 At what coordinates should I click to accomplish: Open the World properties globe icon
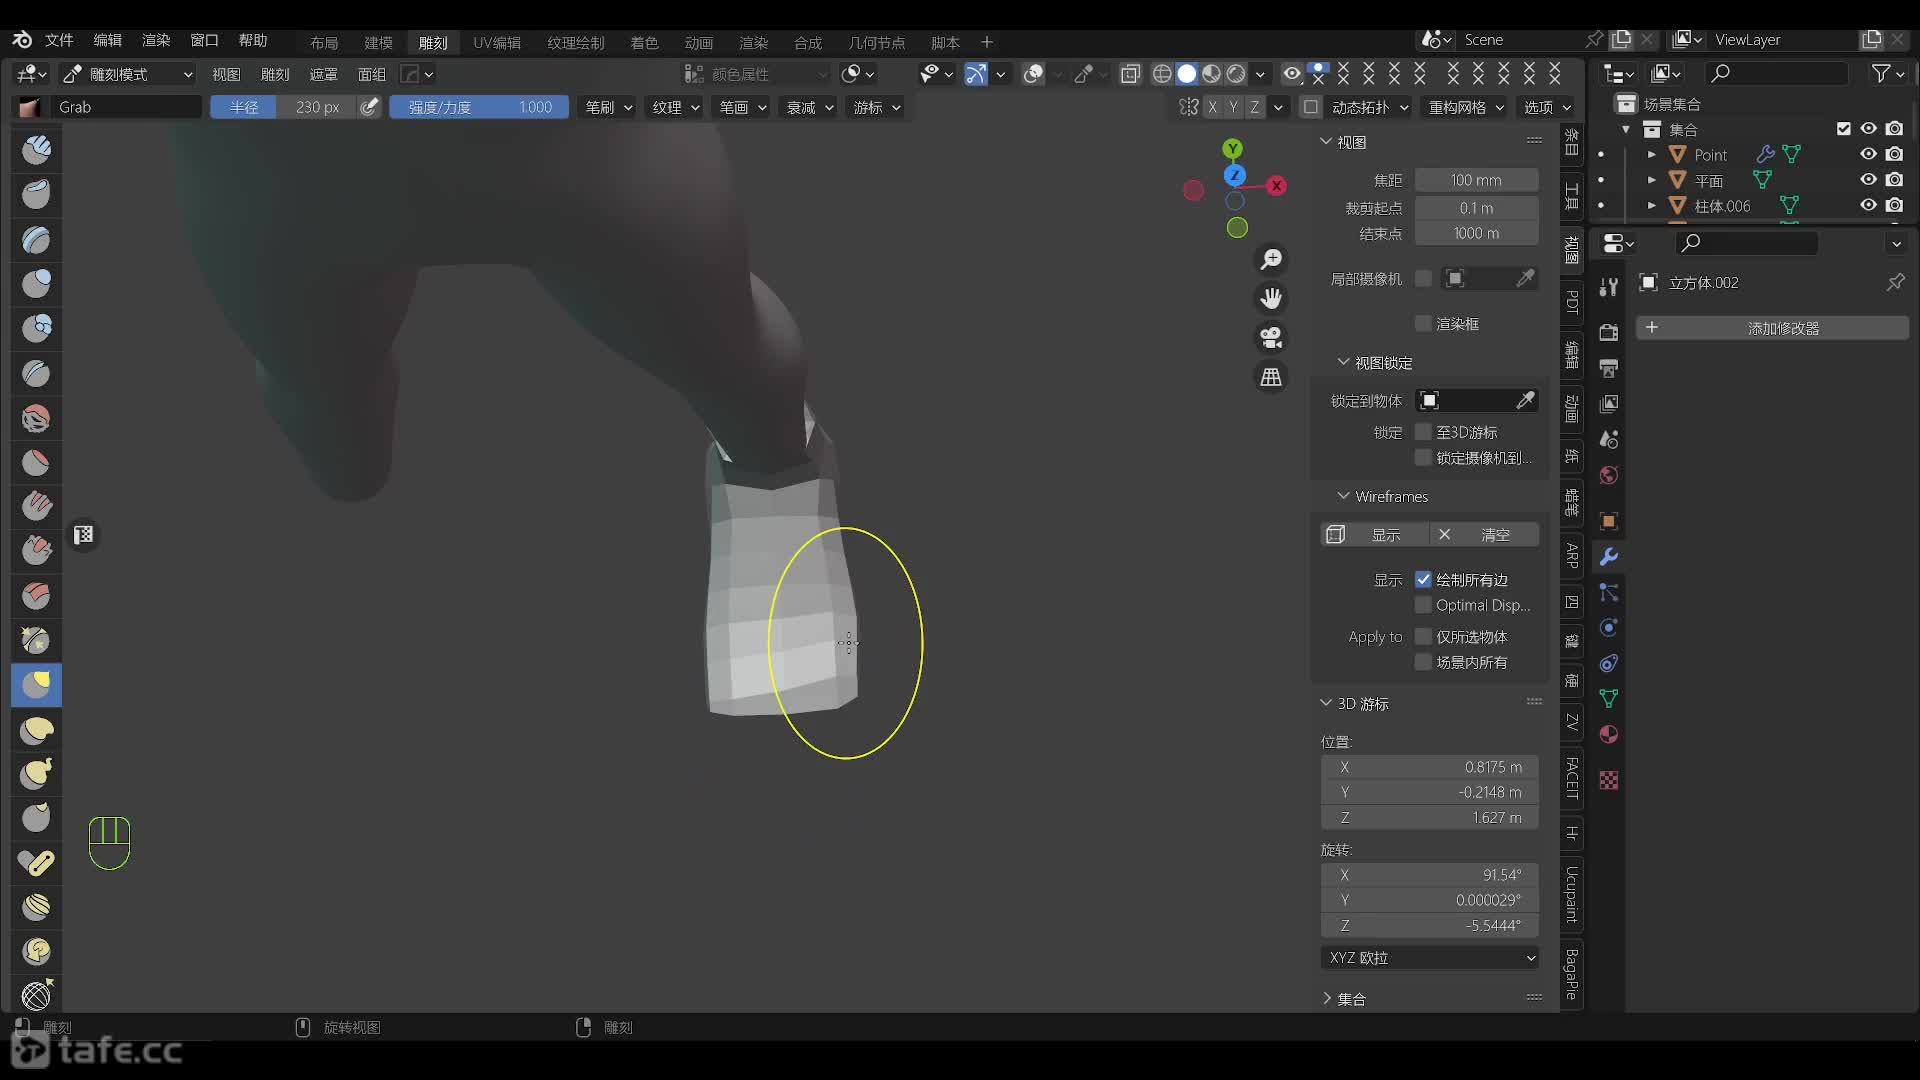click(1609, 475)
